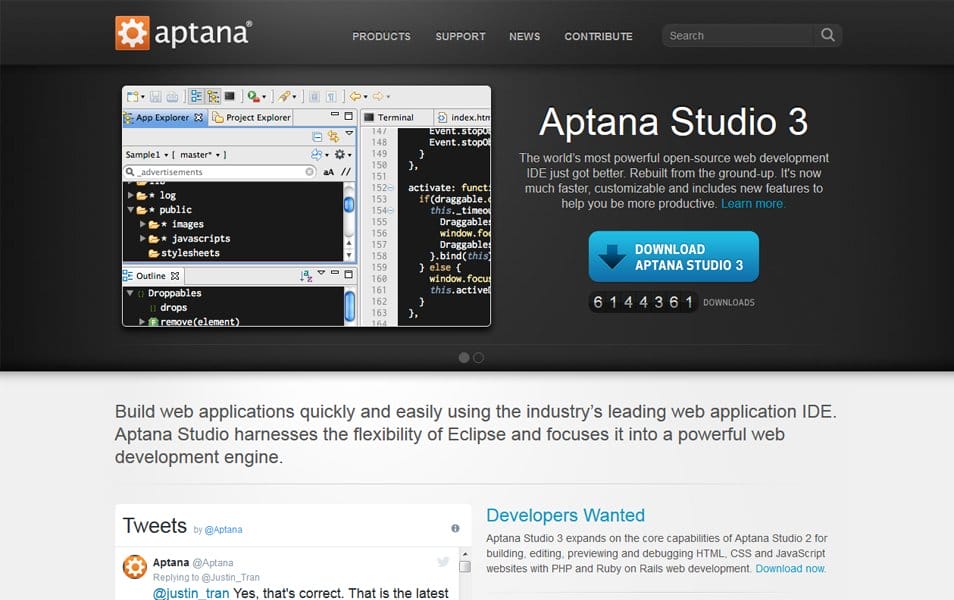Click the Tweets info icon
This screenshot has width=954, height=600.
[x=455, y=528]
